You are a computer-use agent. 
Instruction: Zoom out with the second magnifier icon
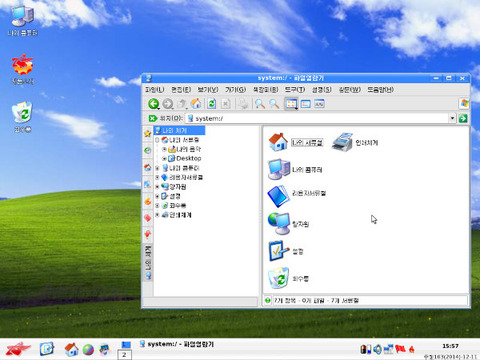tap(274, 104)
